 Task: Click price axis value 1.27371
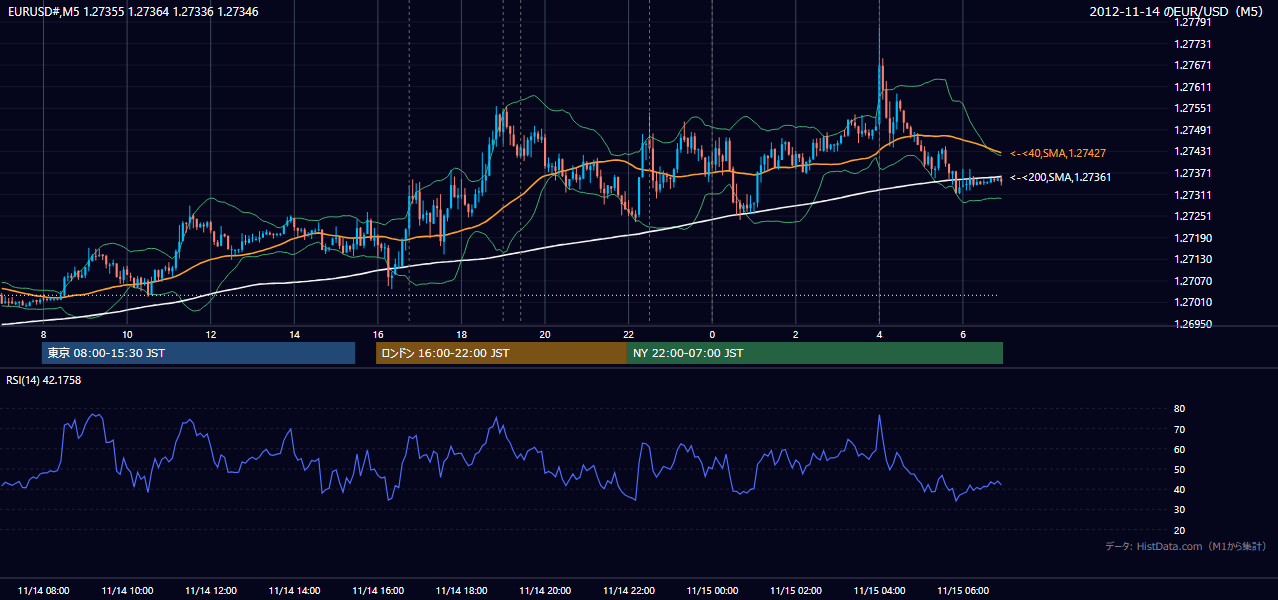tap(1192, 173)
